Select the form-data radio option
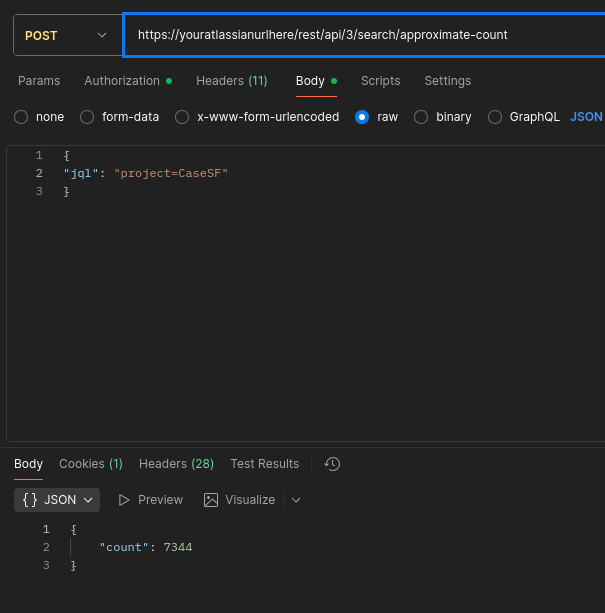 [x=87, y=117]
